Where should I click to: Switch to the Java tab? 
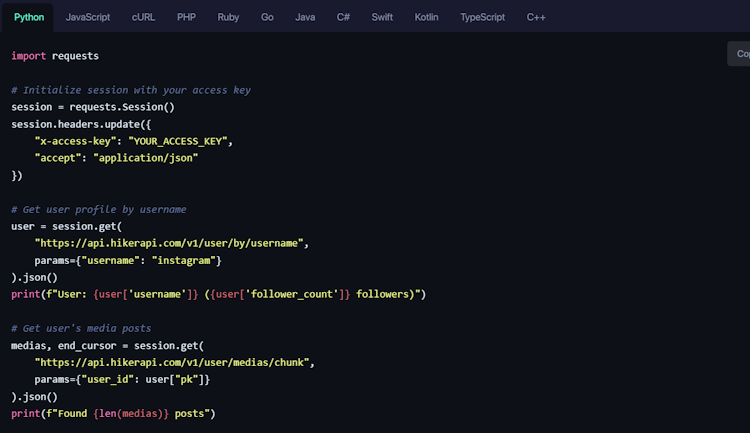click(x=305, y=18)
